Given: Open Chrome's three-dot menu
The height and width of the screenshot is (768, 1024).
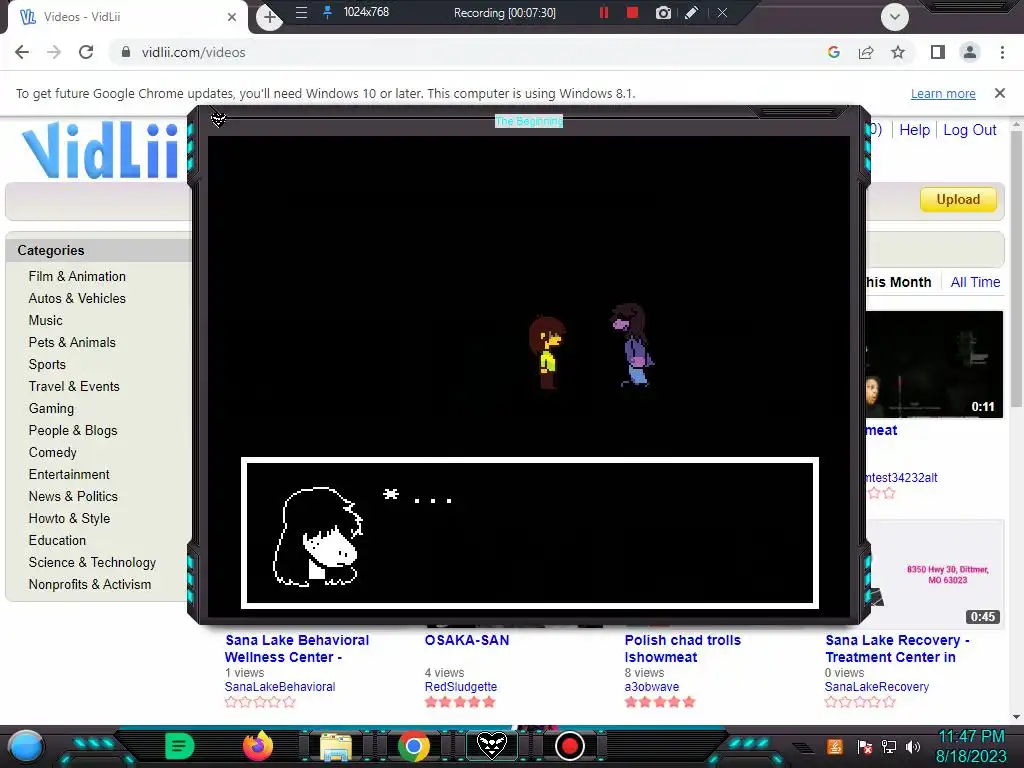Looking at the screenshot, I should point(1002,52).
